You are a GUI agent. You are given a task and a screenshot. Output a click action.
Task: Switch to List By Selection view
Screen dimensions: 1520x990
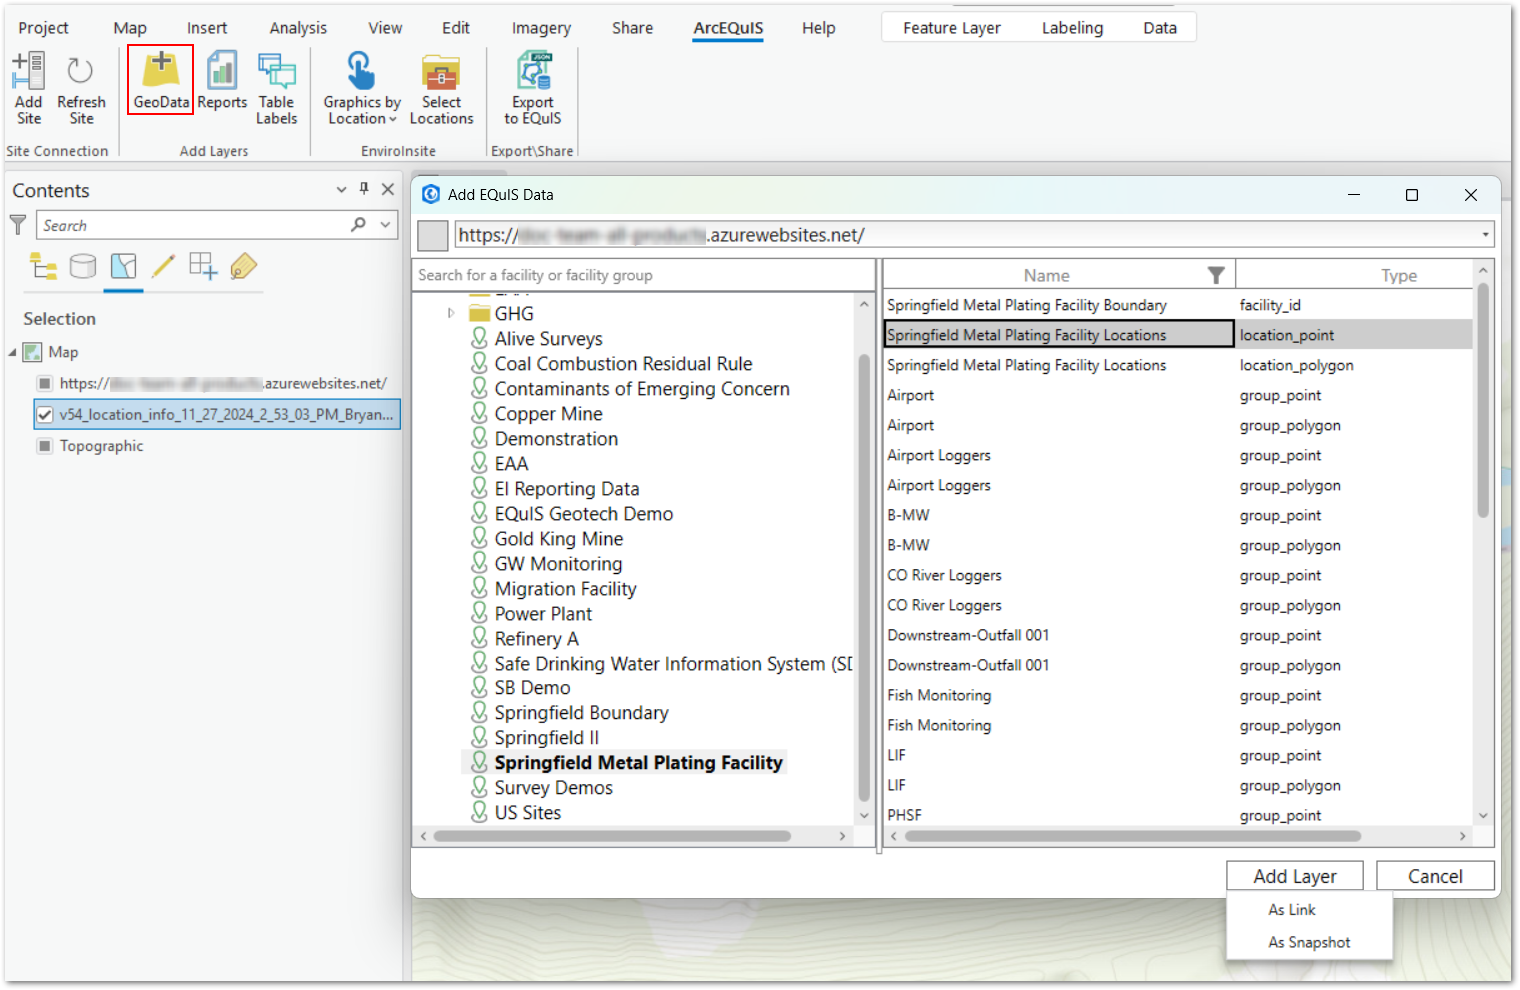(x=123, y=266)
